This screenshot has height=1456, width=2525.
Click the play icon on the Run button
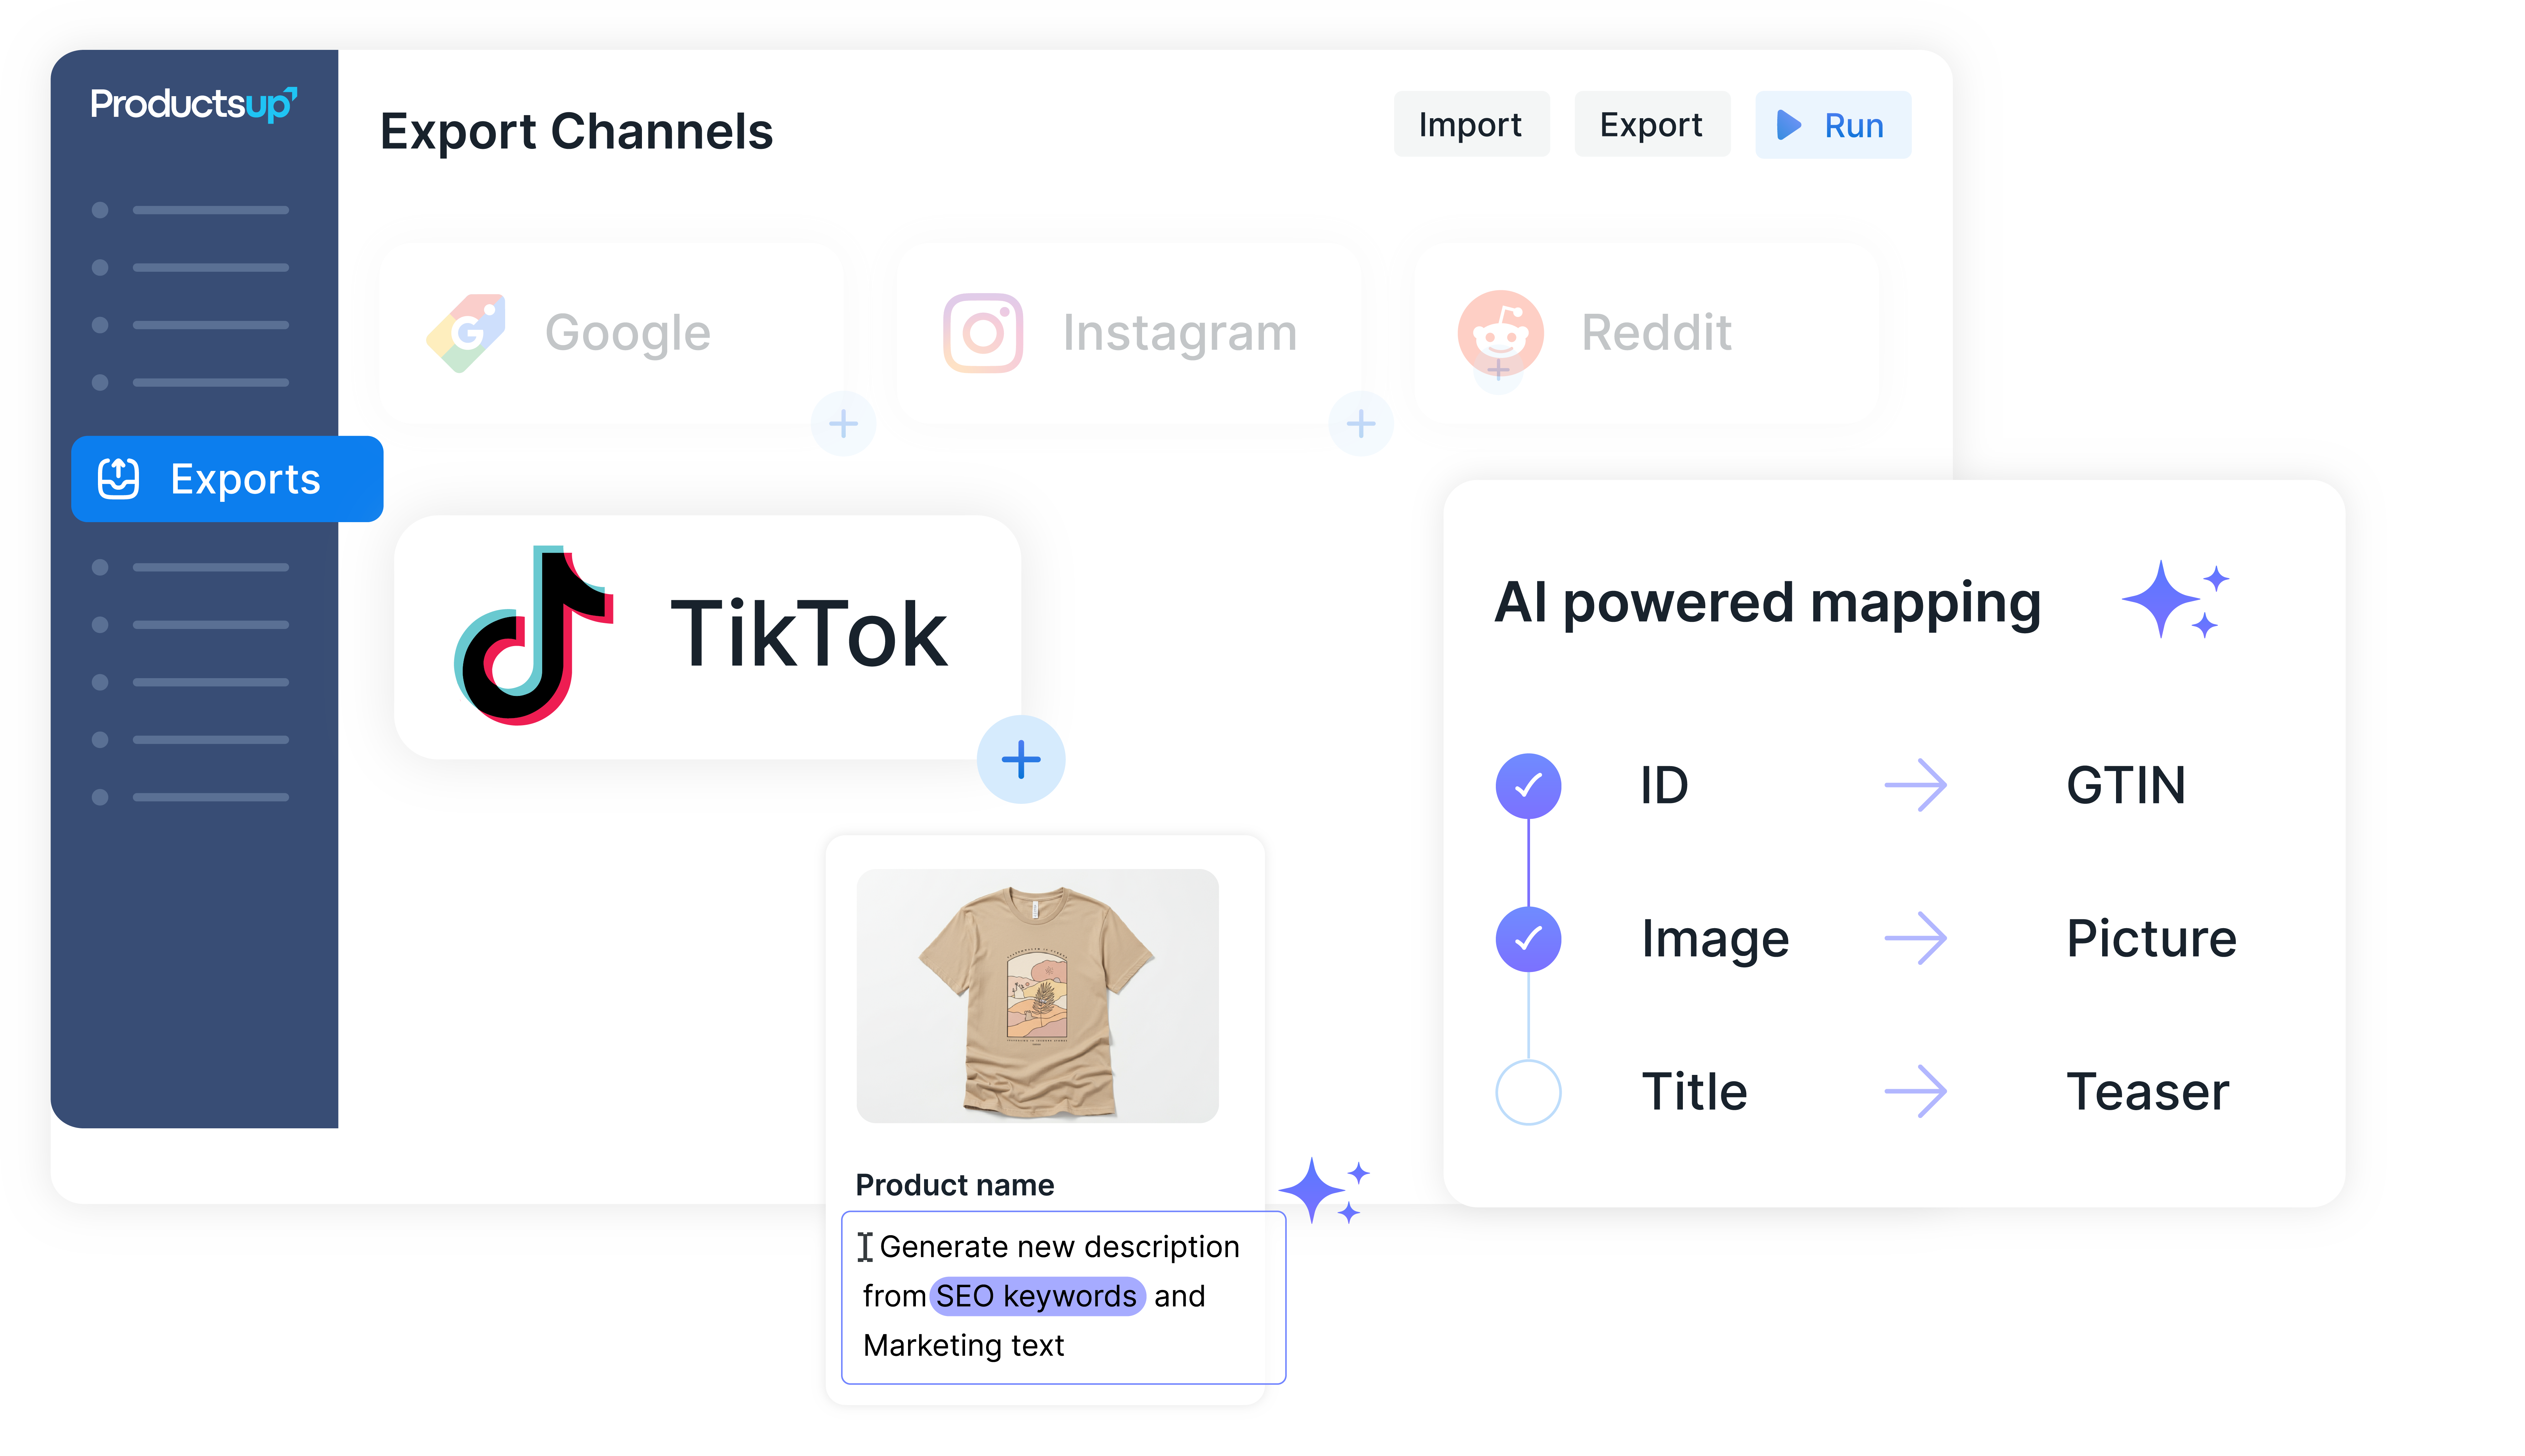(1789, 125)
